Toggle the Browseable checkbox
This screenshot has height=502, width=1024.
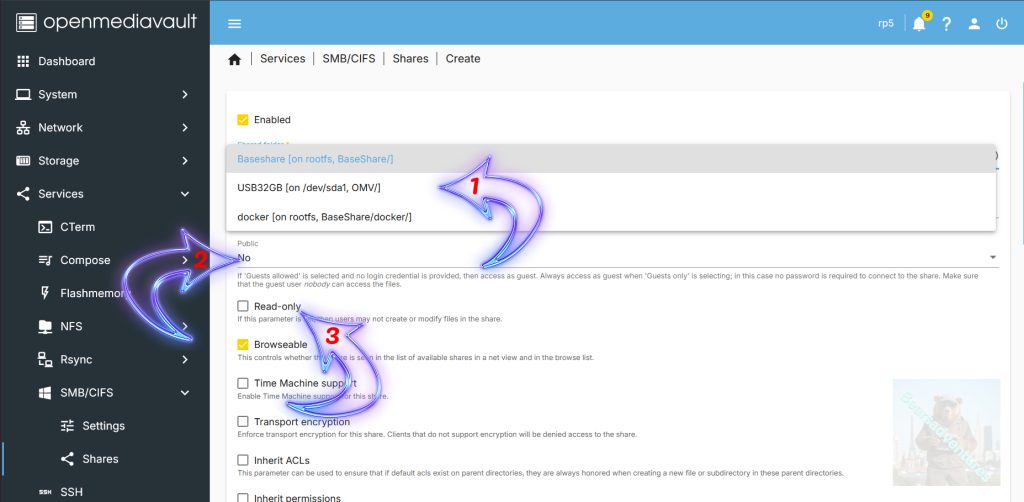click(x=243, y=345)
